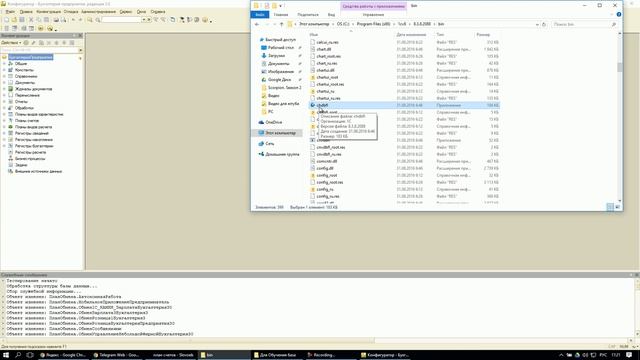Click the Windows Start button
The width and height of the screenshot is (640, 360).
click(6, 355)
